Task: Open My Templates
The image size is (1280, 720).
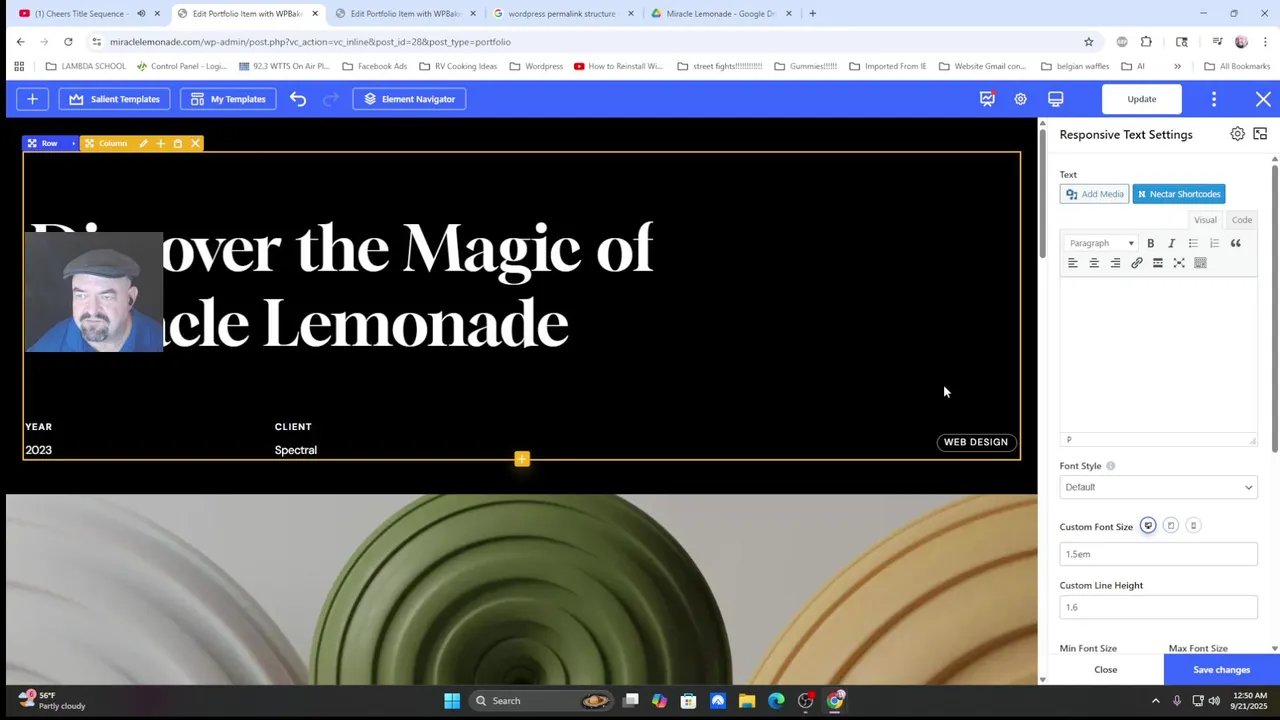Action: click(228, 99)
